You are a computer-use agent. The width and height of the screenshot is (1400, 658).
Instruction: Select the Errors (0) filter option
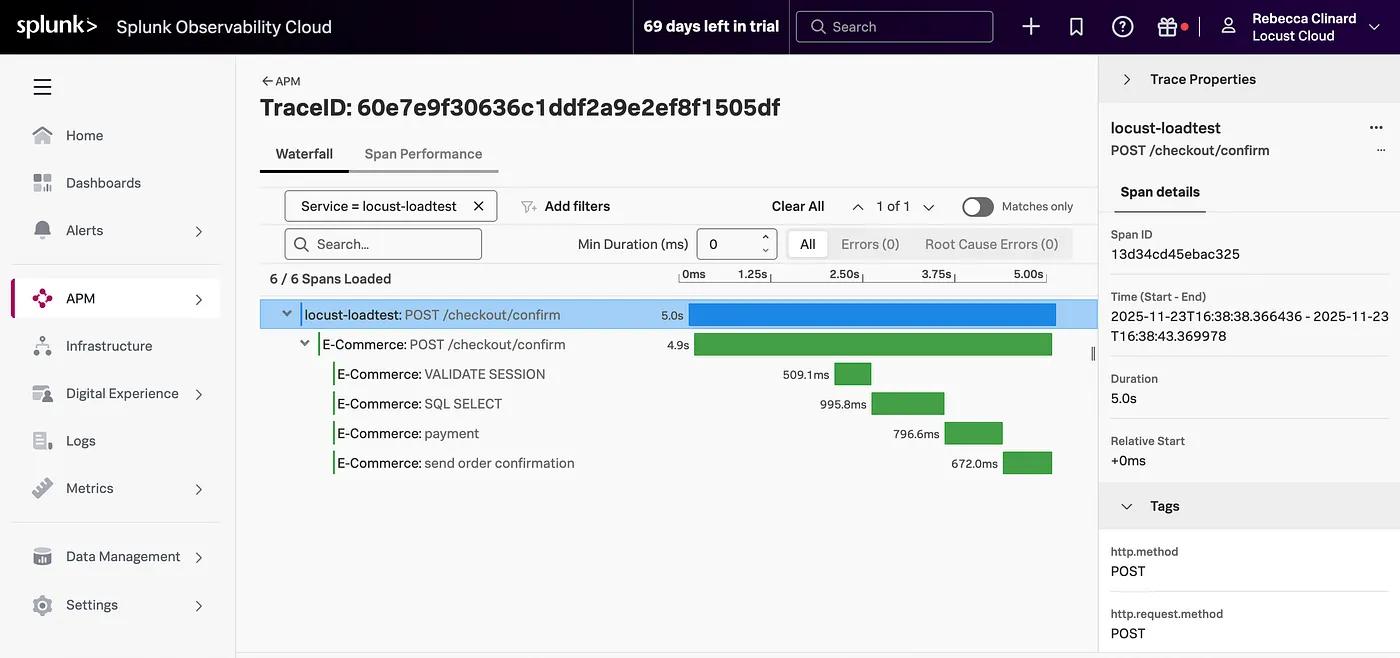[869, 243]
